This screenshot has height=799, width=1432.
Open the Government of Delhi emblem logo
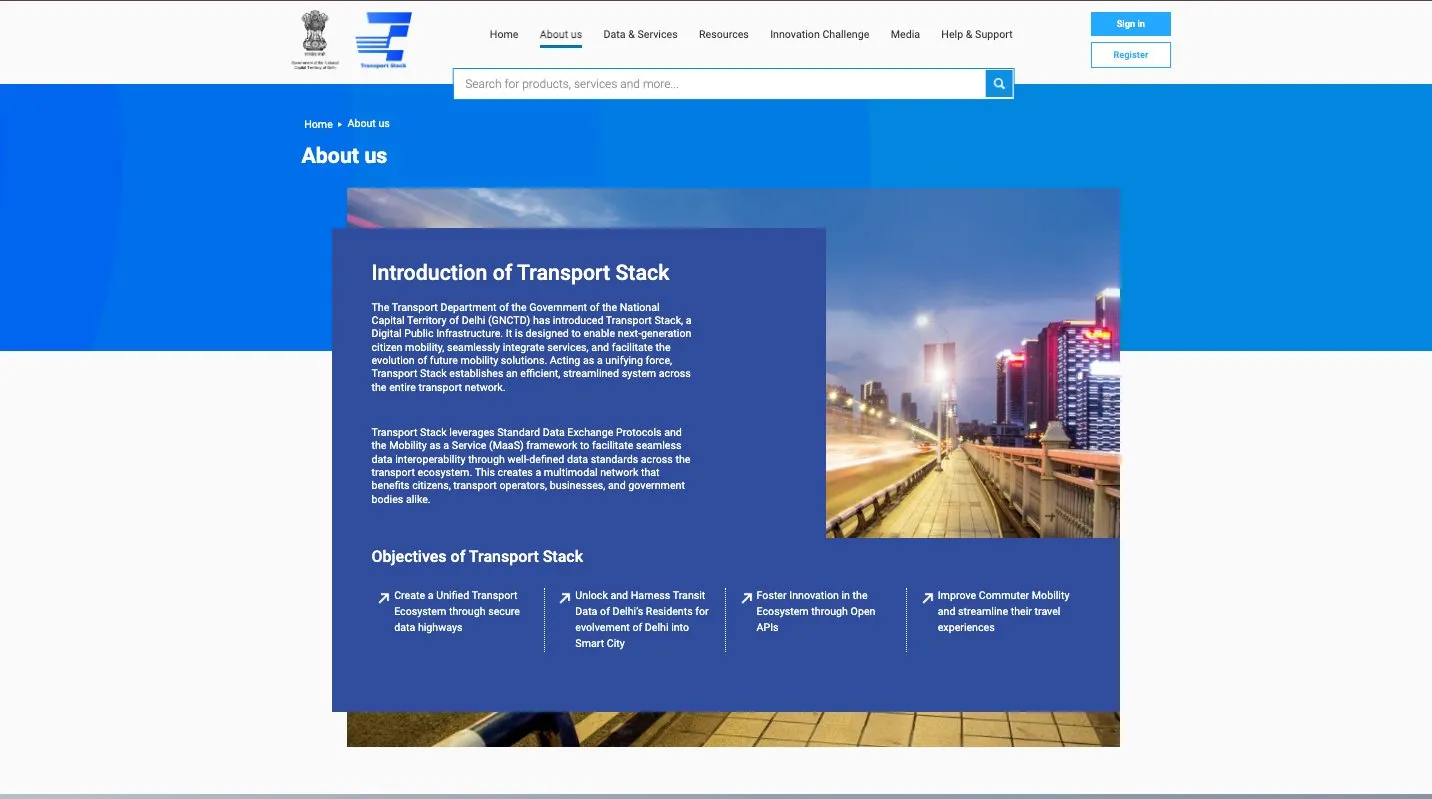[315, 40]
